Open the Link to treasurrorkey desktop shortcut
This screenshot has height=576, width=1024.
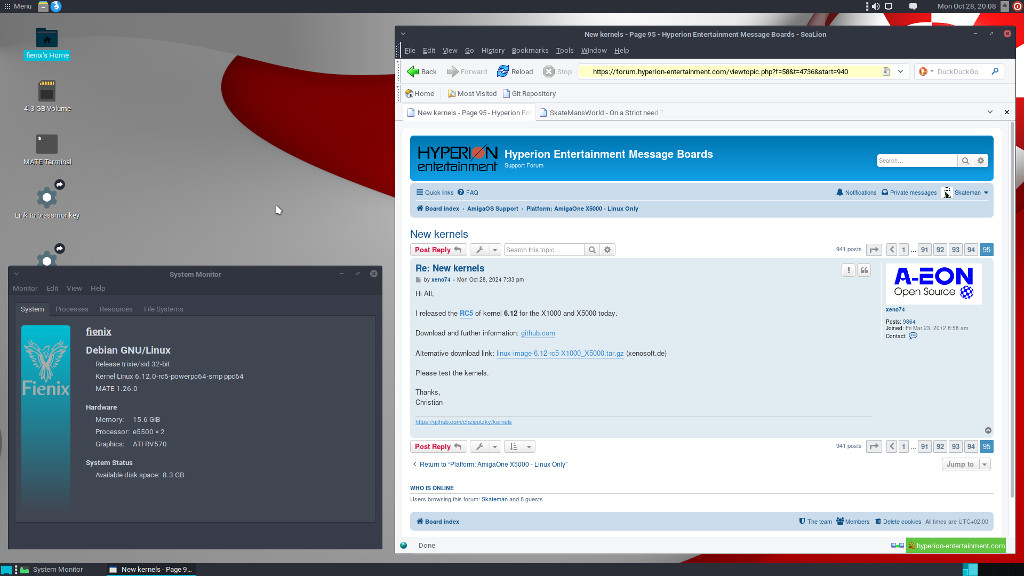pos(47,197)
